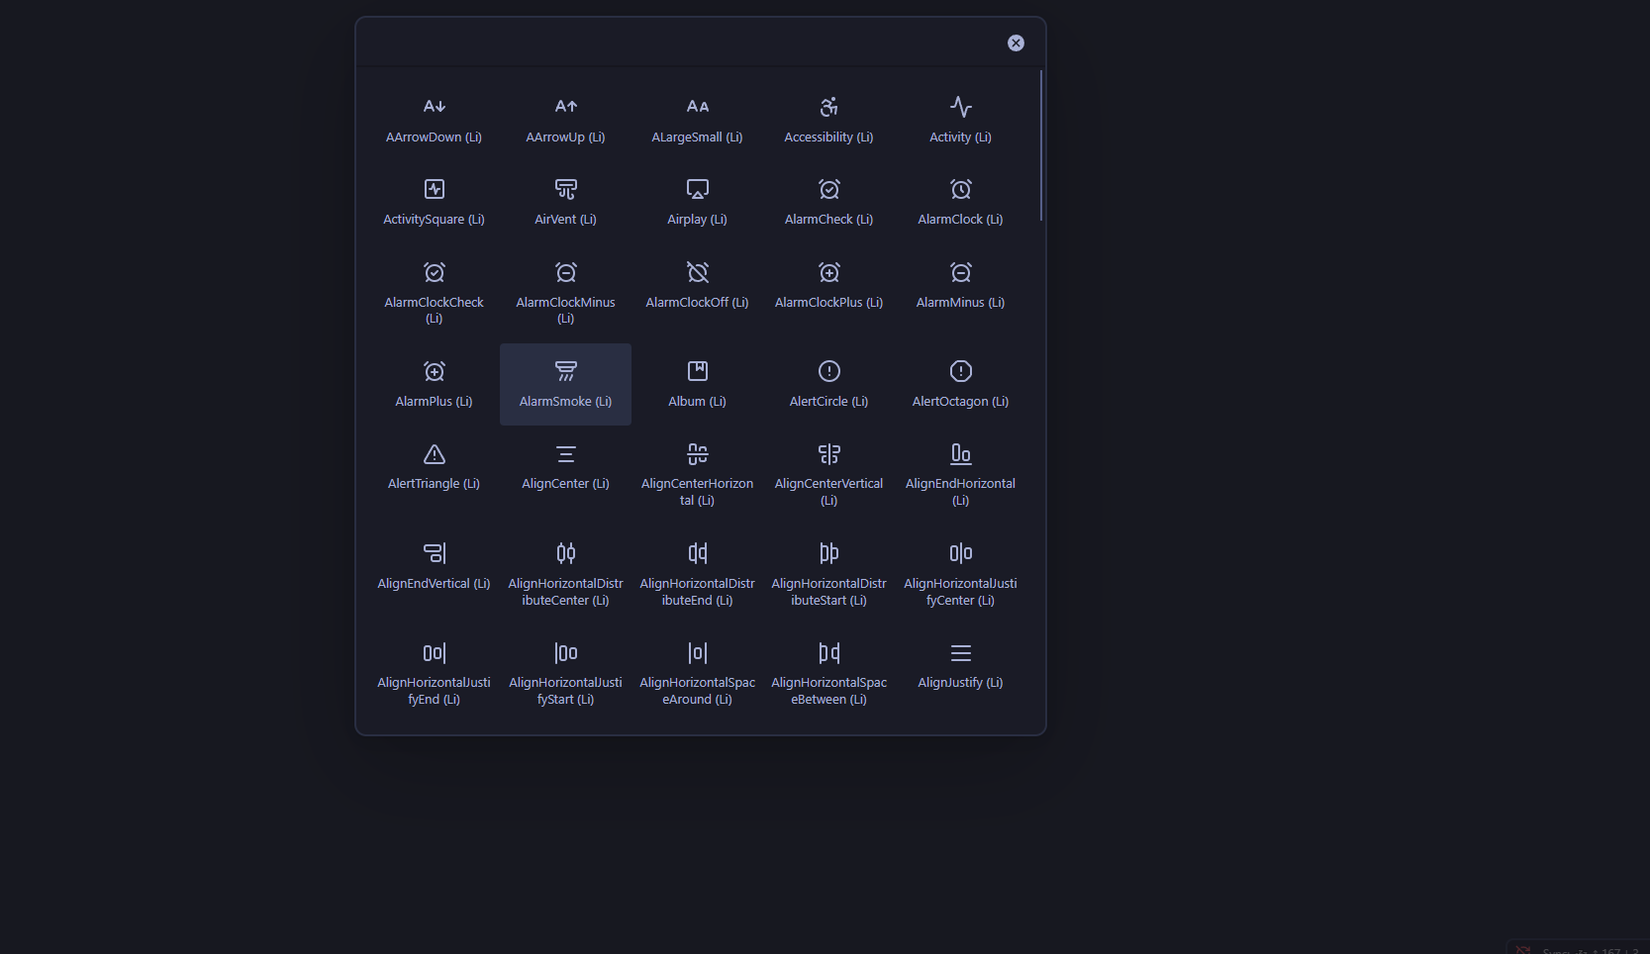This screenshot has height=954, width=1650.
Task: Choose the AArrowUp (Li) icon
Action: [566, 107]
